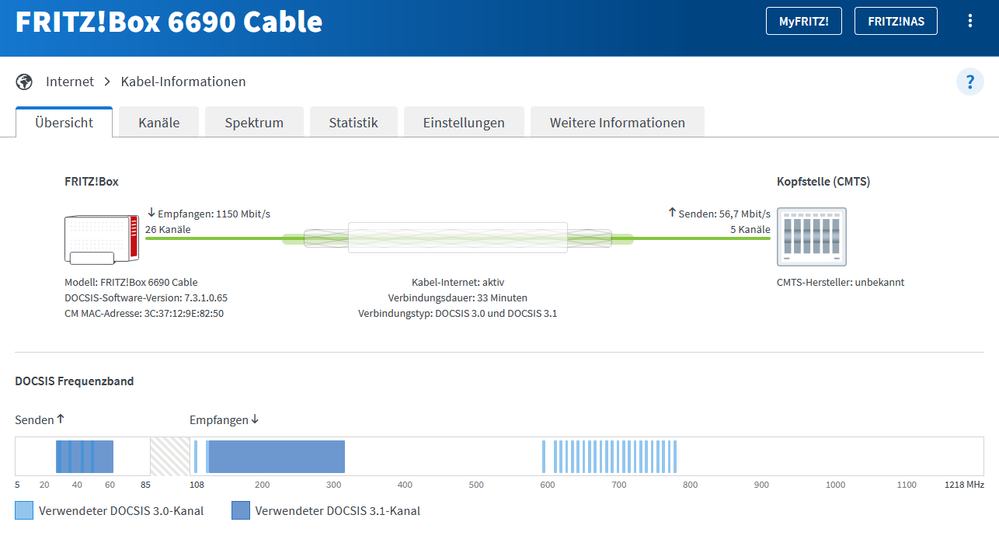Open the Spektrum tab
999x539 pixels.
pos(254,122)
